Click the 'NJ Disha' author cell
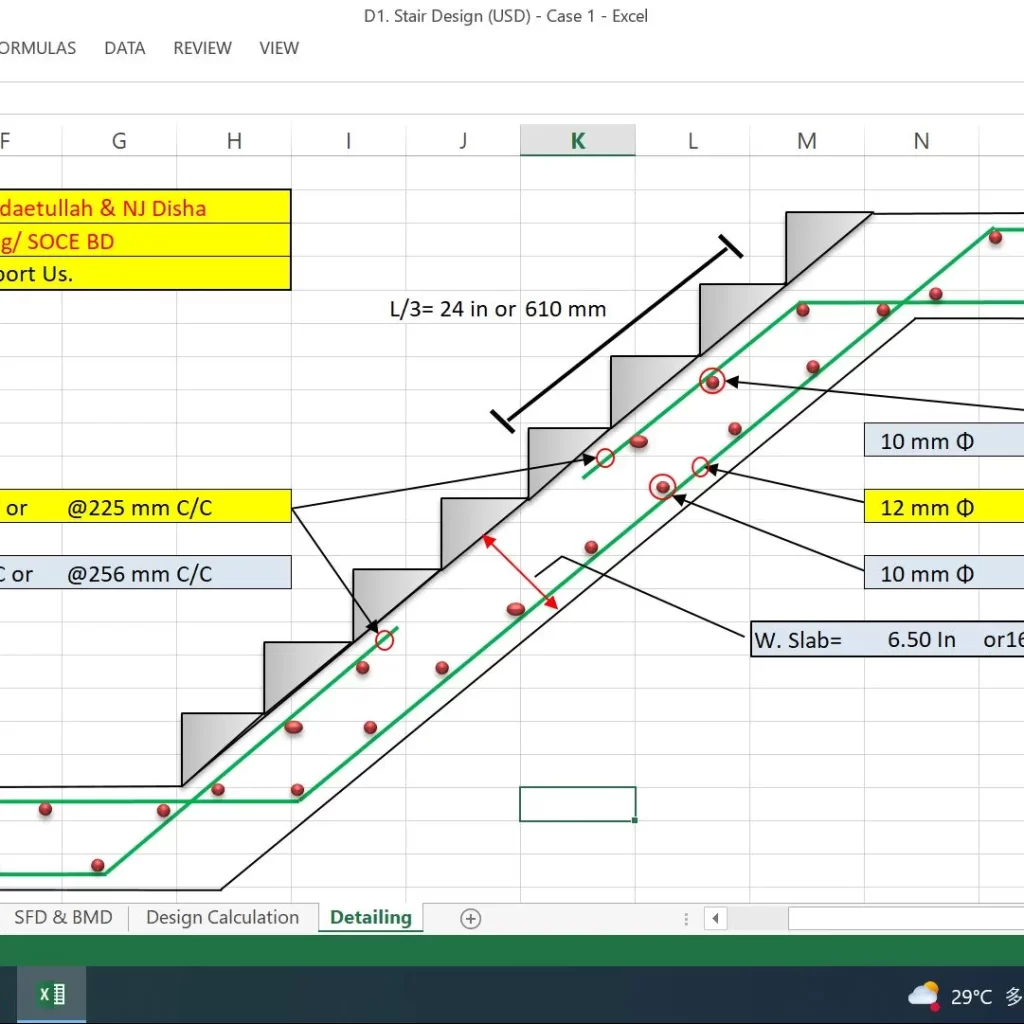Screen dimensions: 1024x1024 (x=145, y=207)
